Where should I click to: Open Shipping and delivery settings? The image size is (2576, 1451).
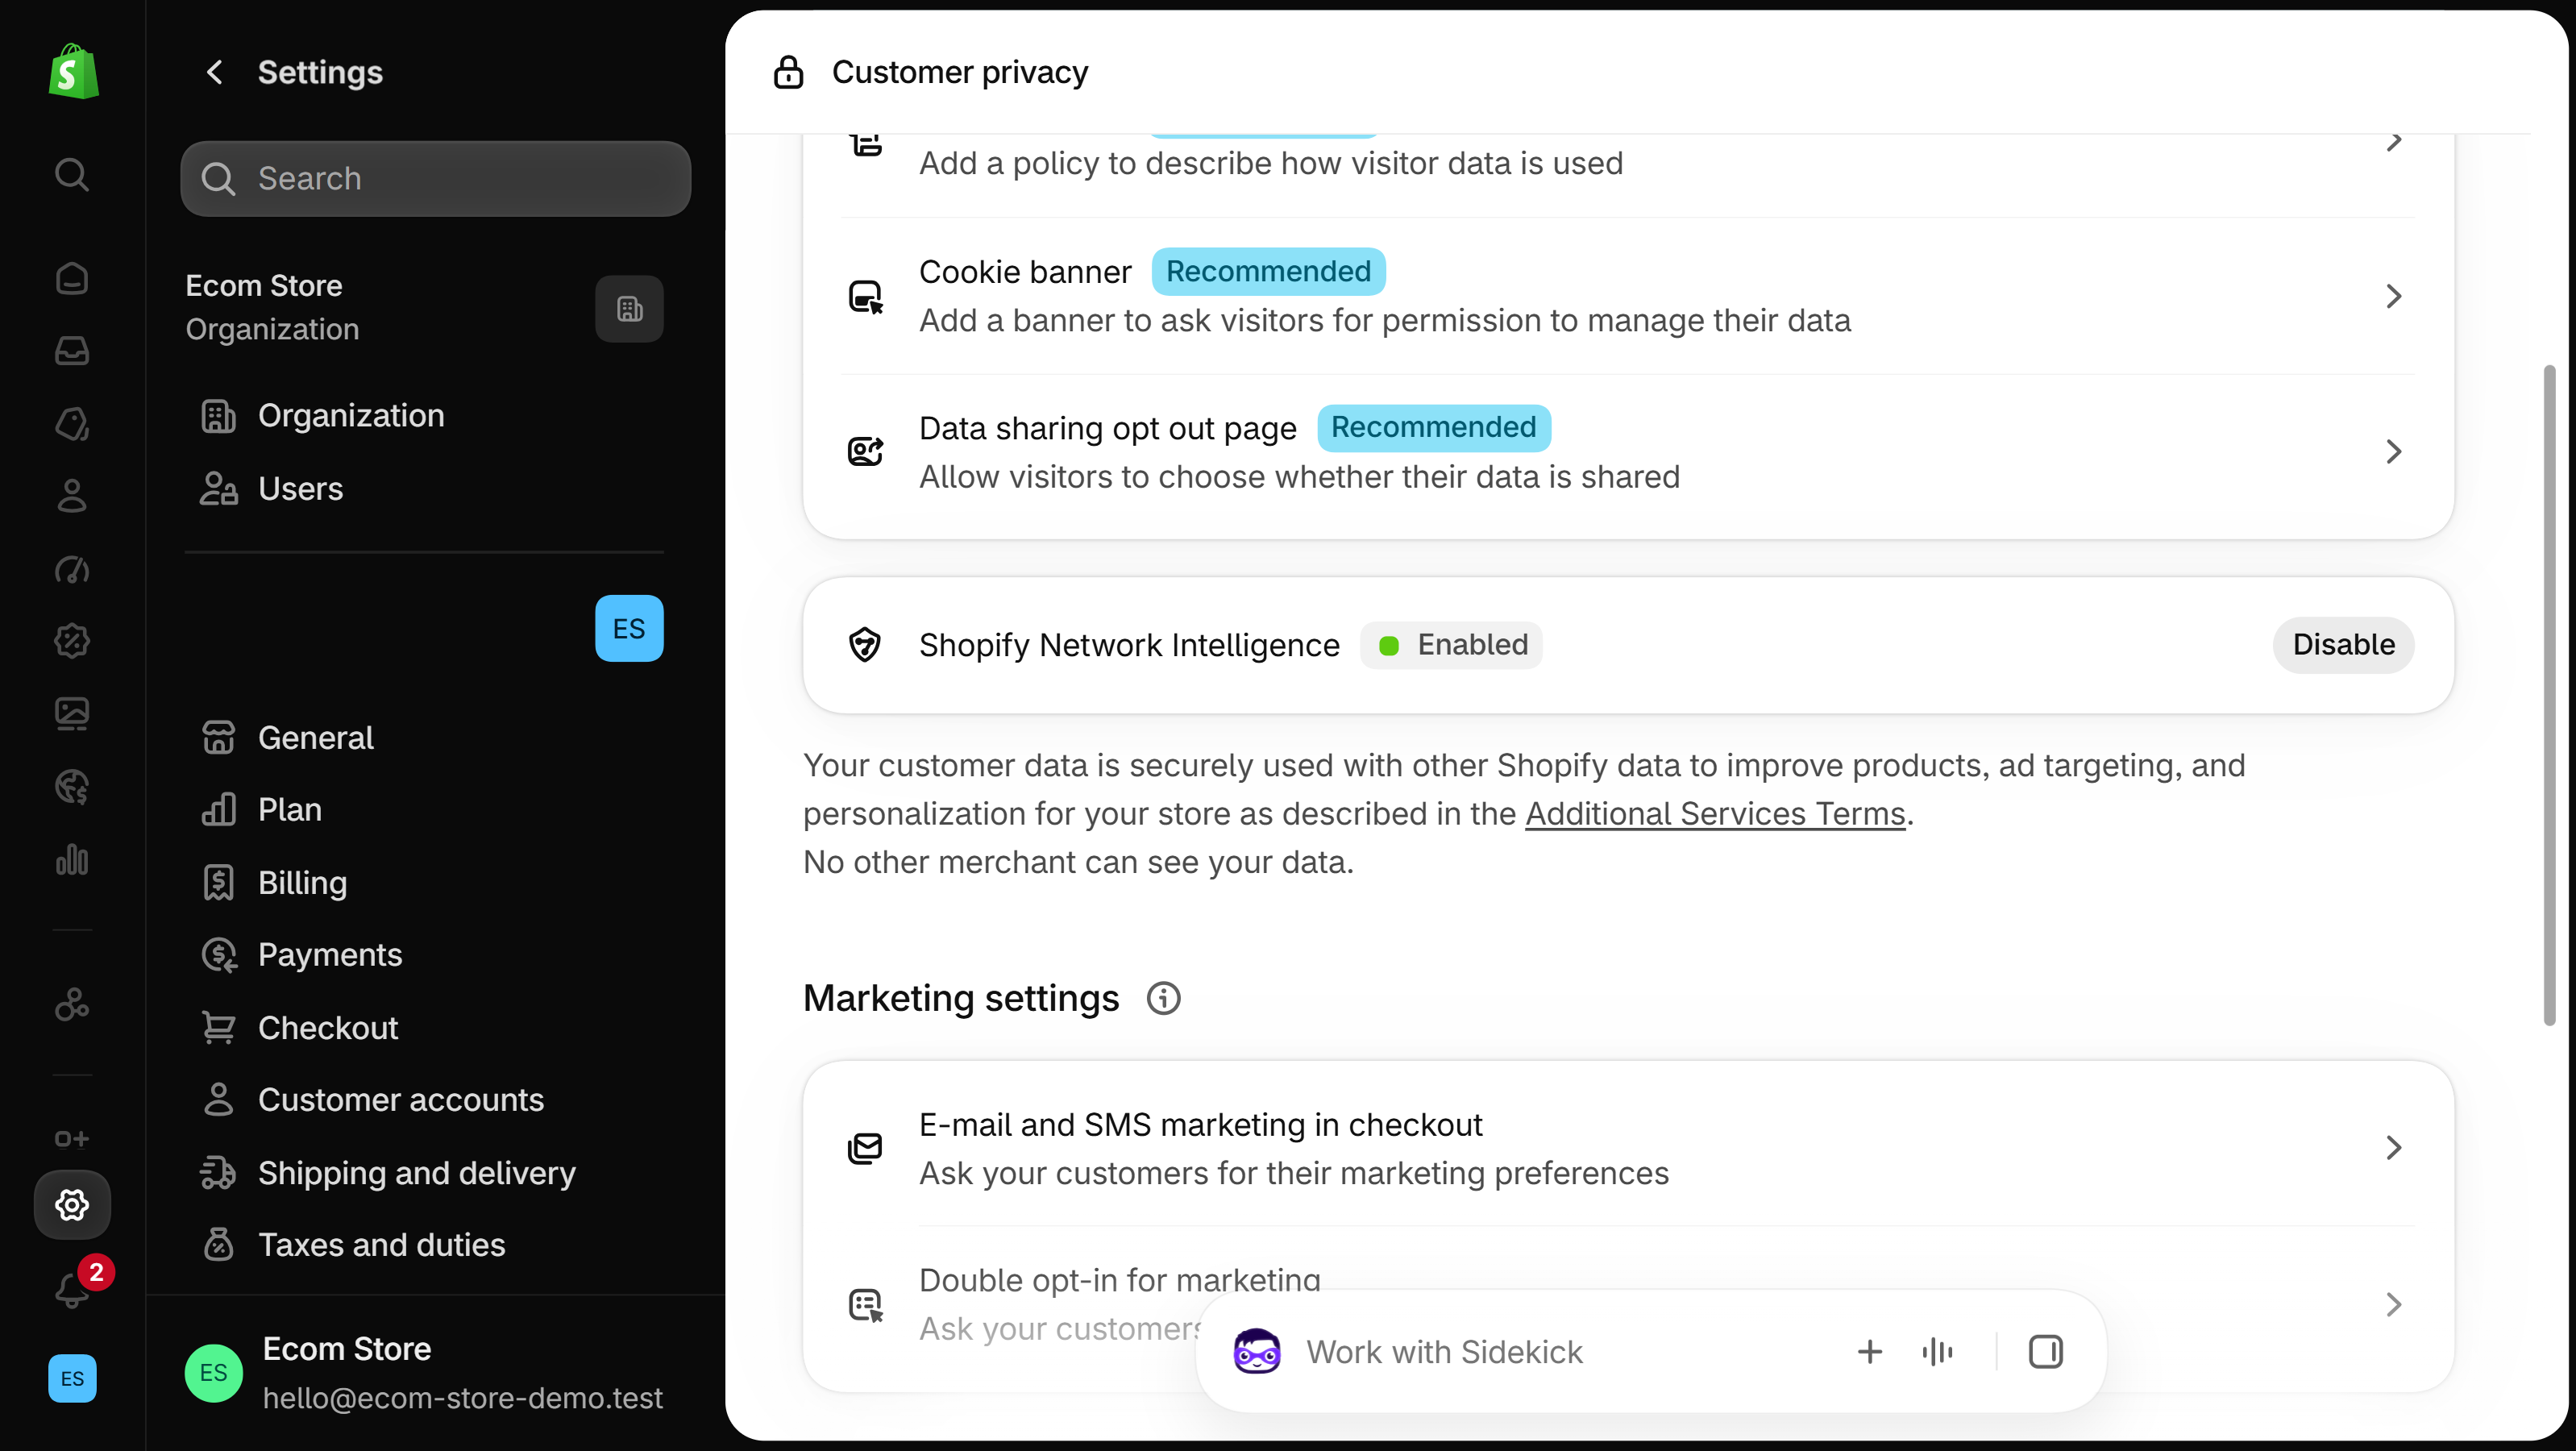coord(424,1173)
